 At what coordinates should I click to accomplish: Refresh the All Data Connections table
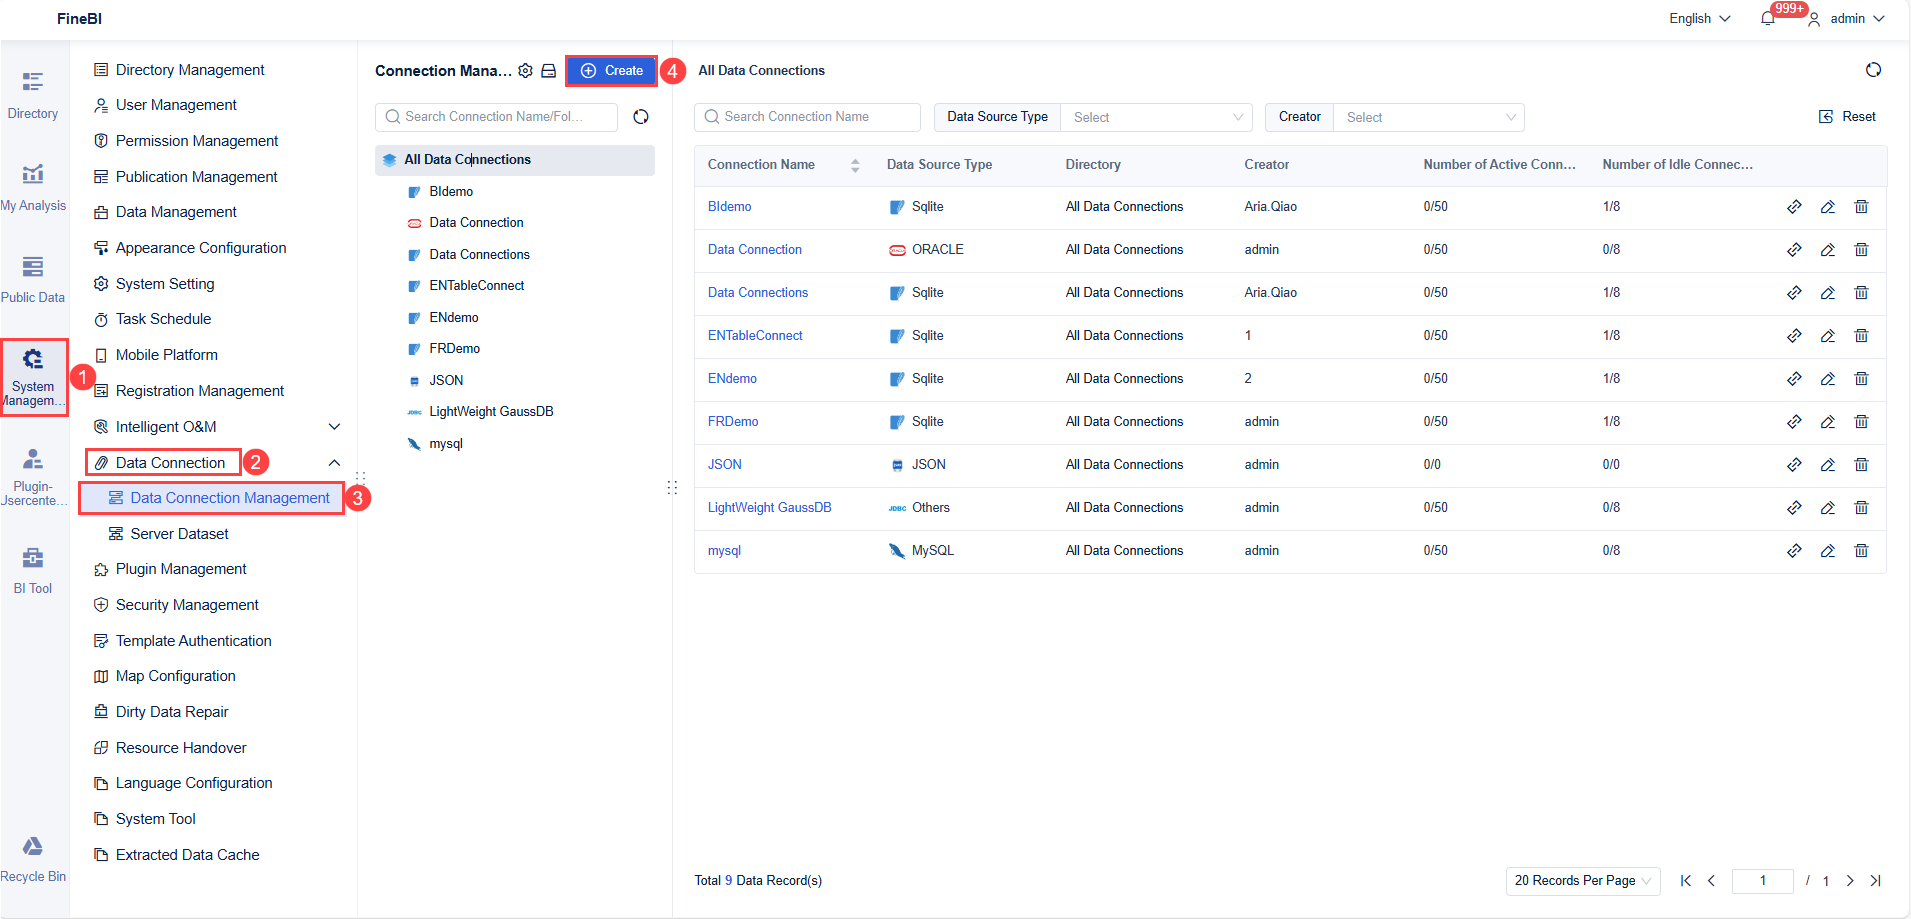coord(1875,70)
